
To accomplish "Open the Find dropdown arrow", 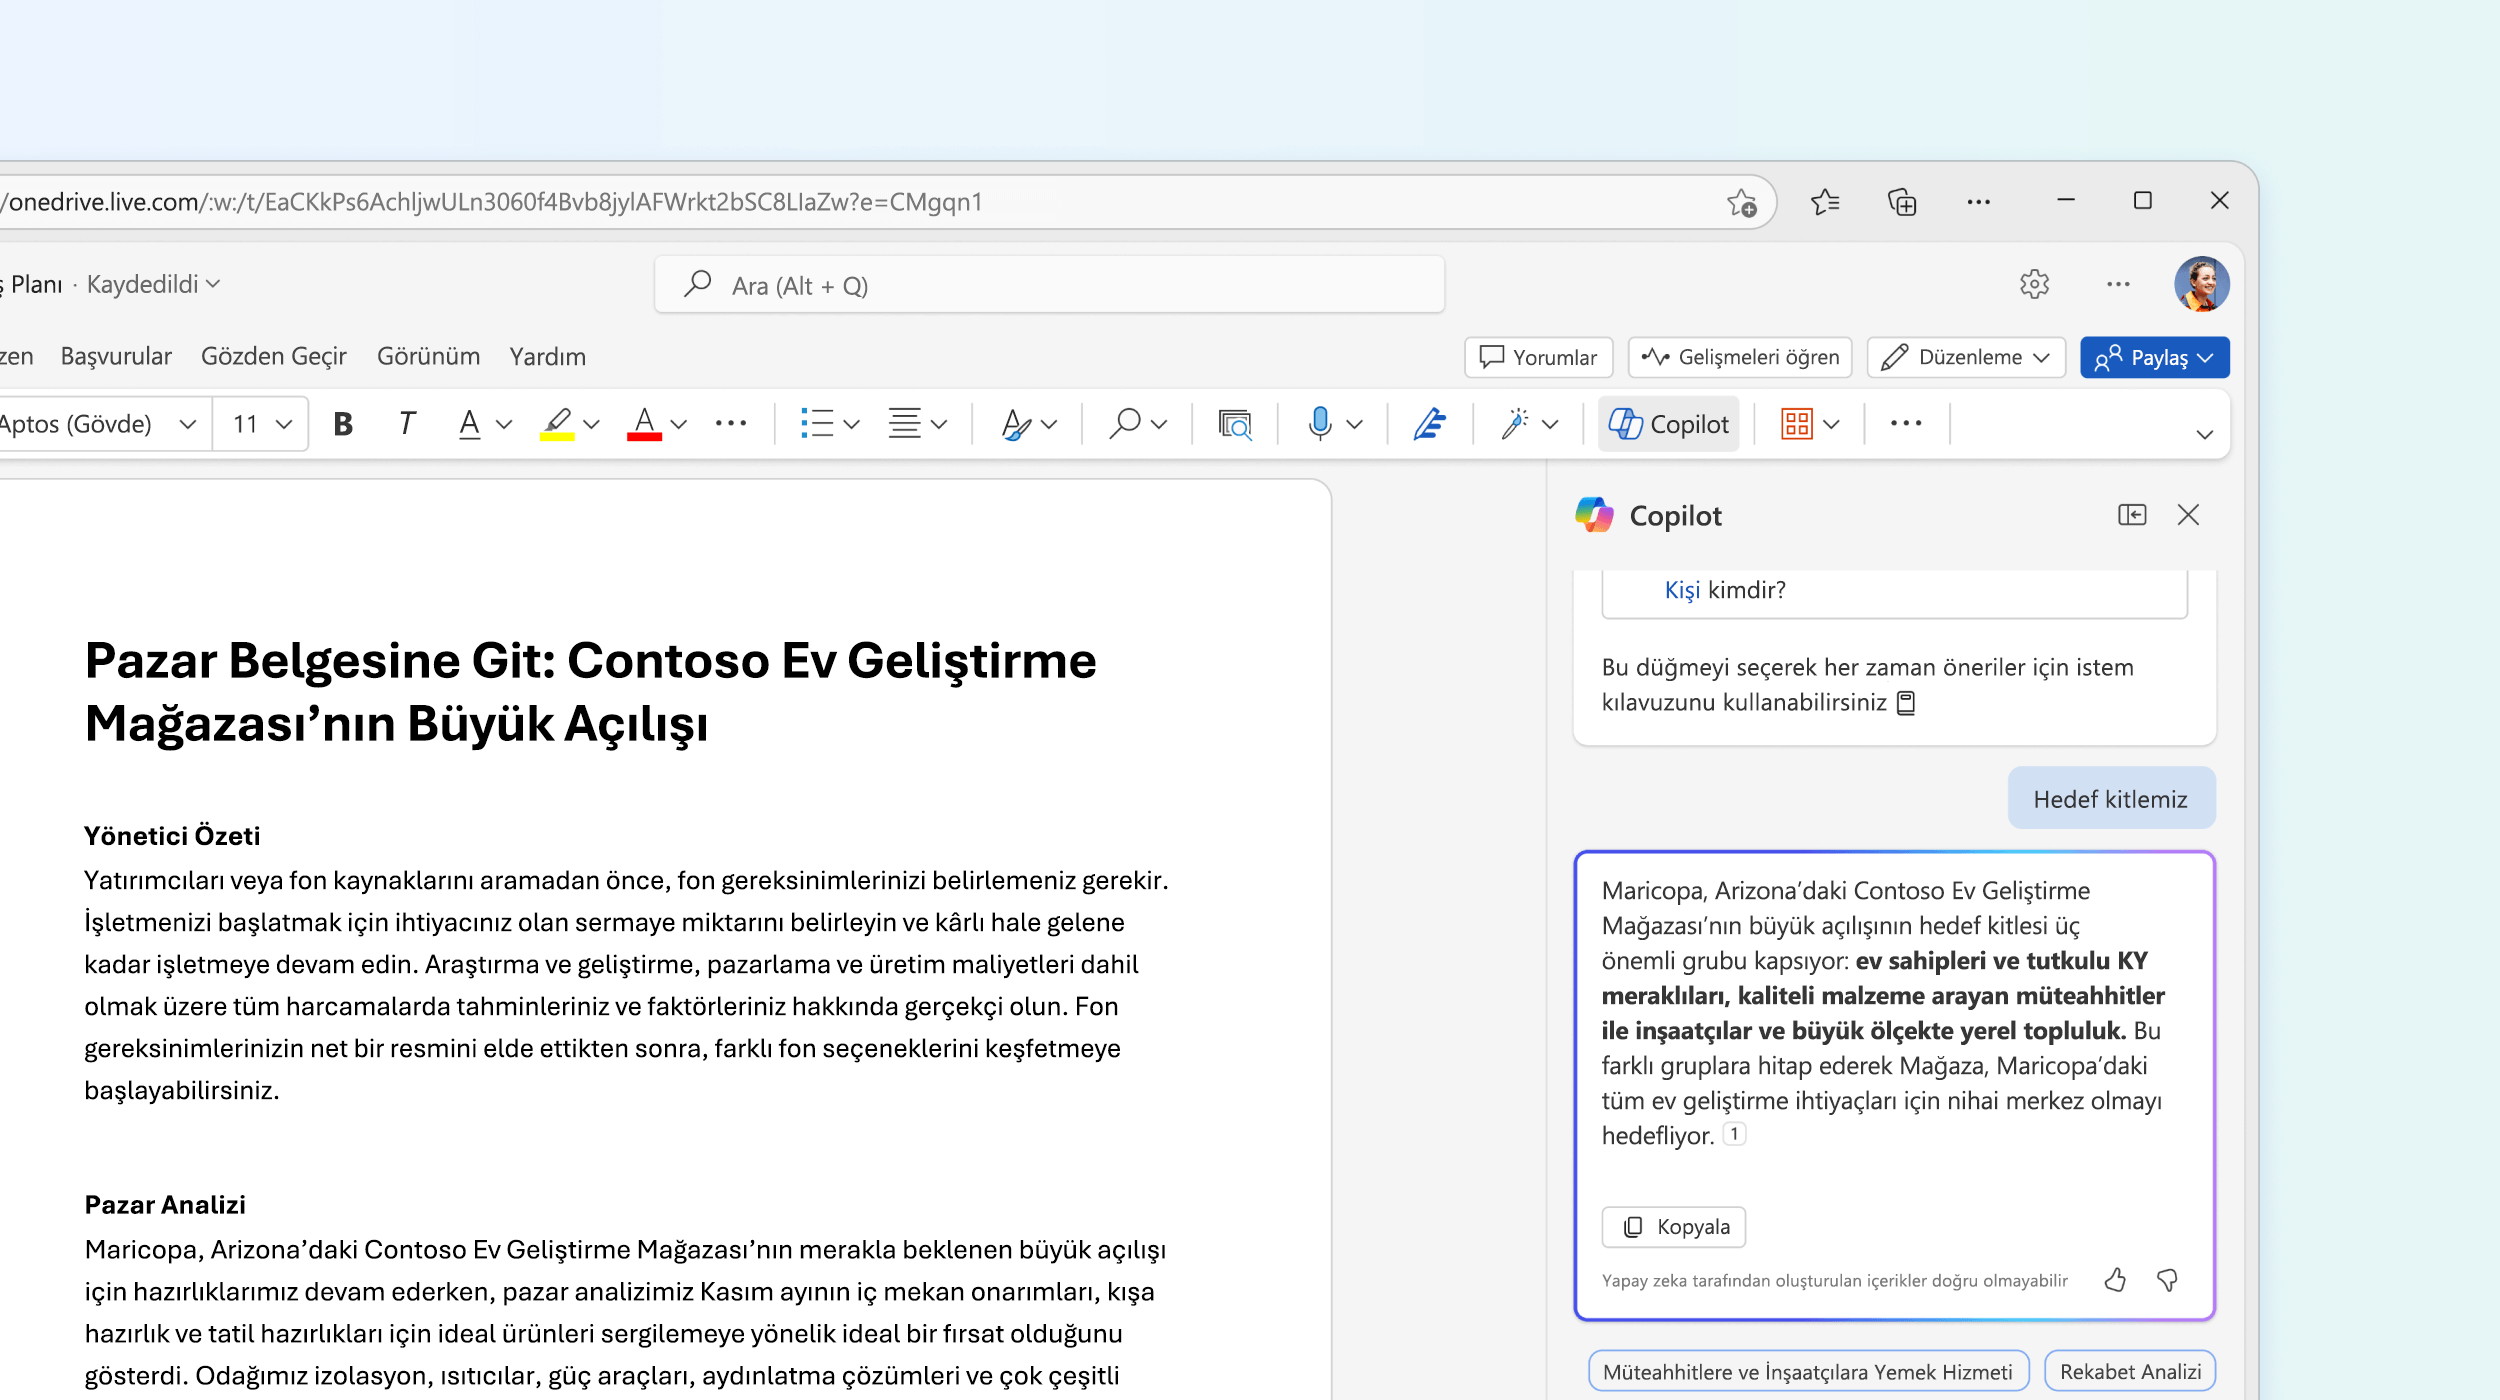I will (1159, 425).
